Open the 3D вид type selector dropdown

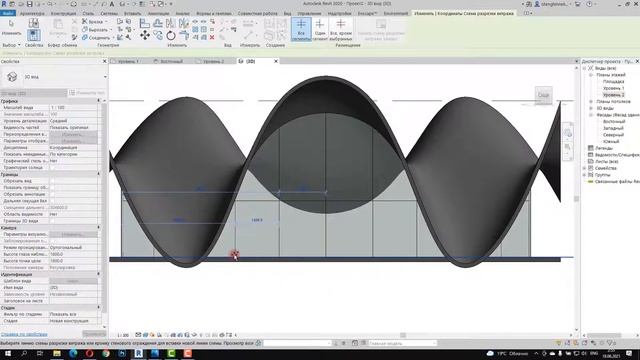(x=105, y=77)
